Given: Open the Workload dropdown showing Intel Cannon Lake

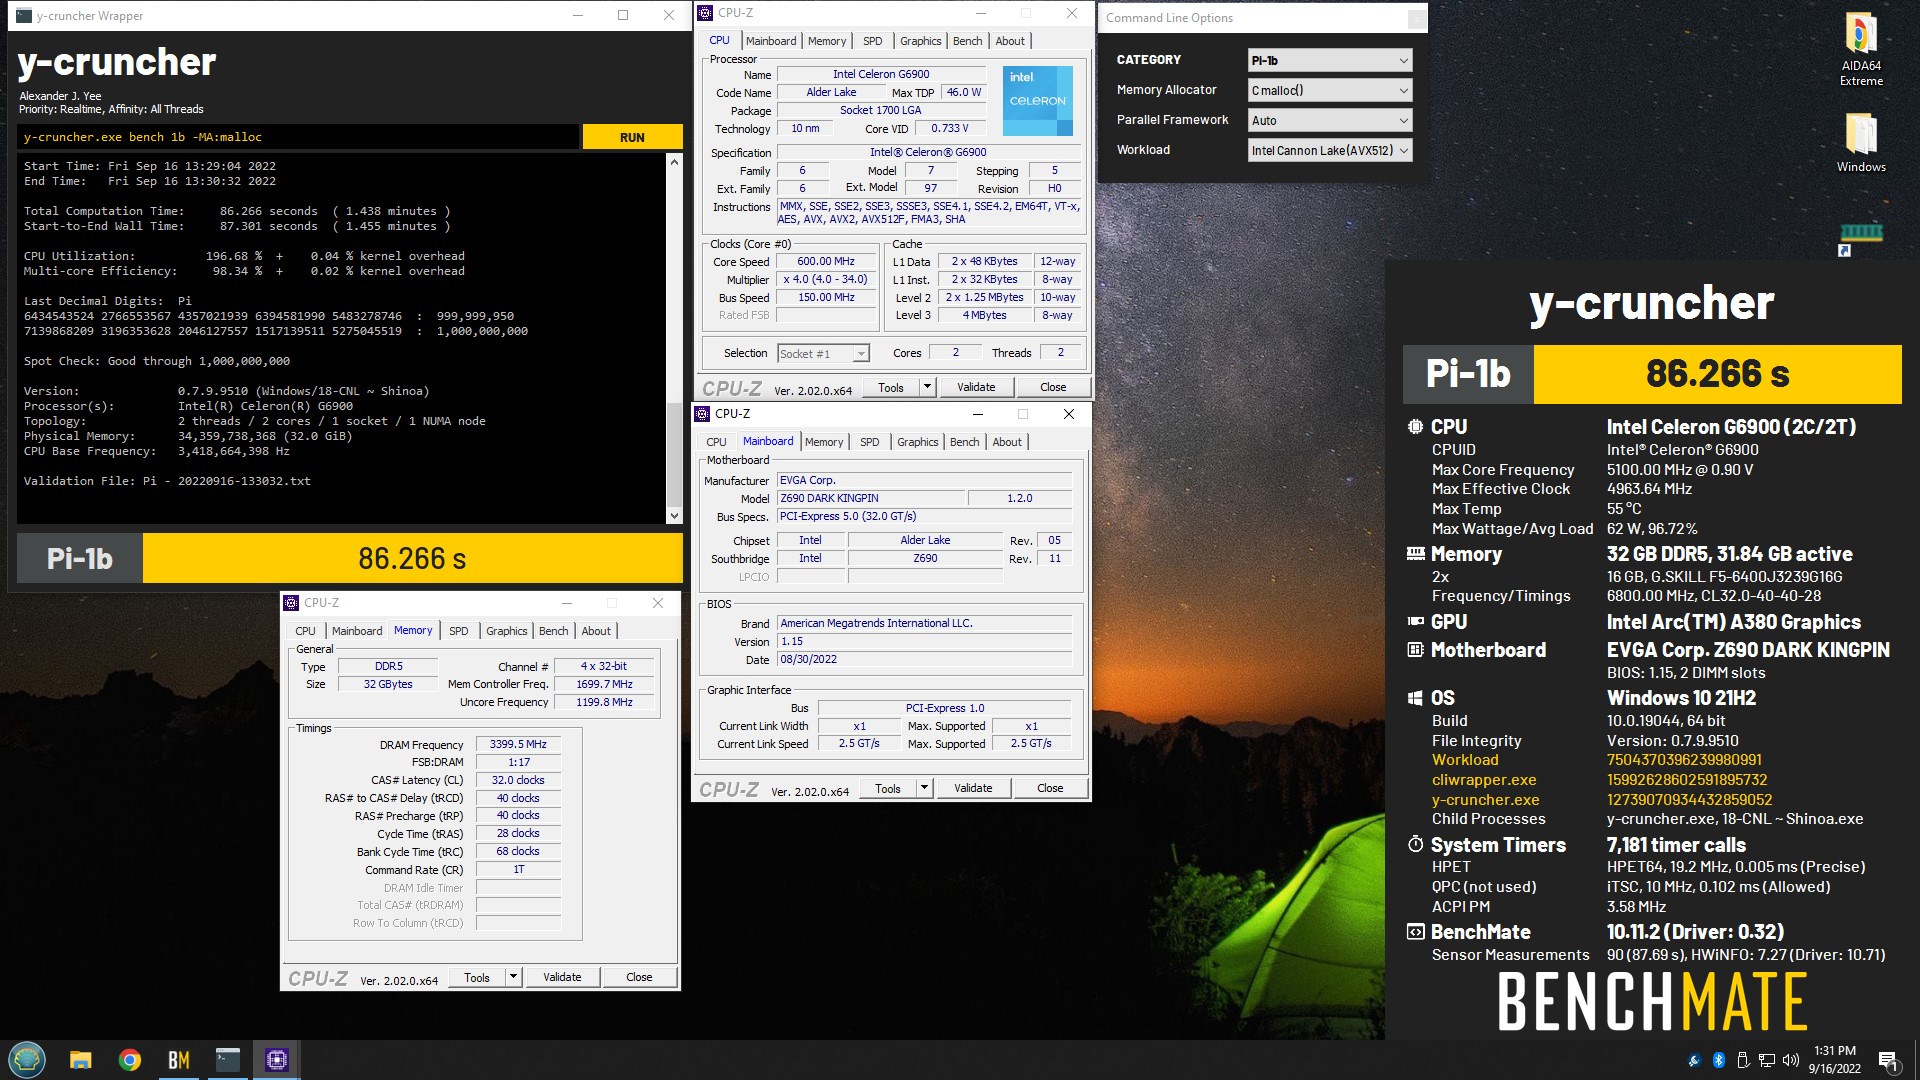Looking at the screenshot, I should point(1330,150).
